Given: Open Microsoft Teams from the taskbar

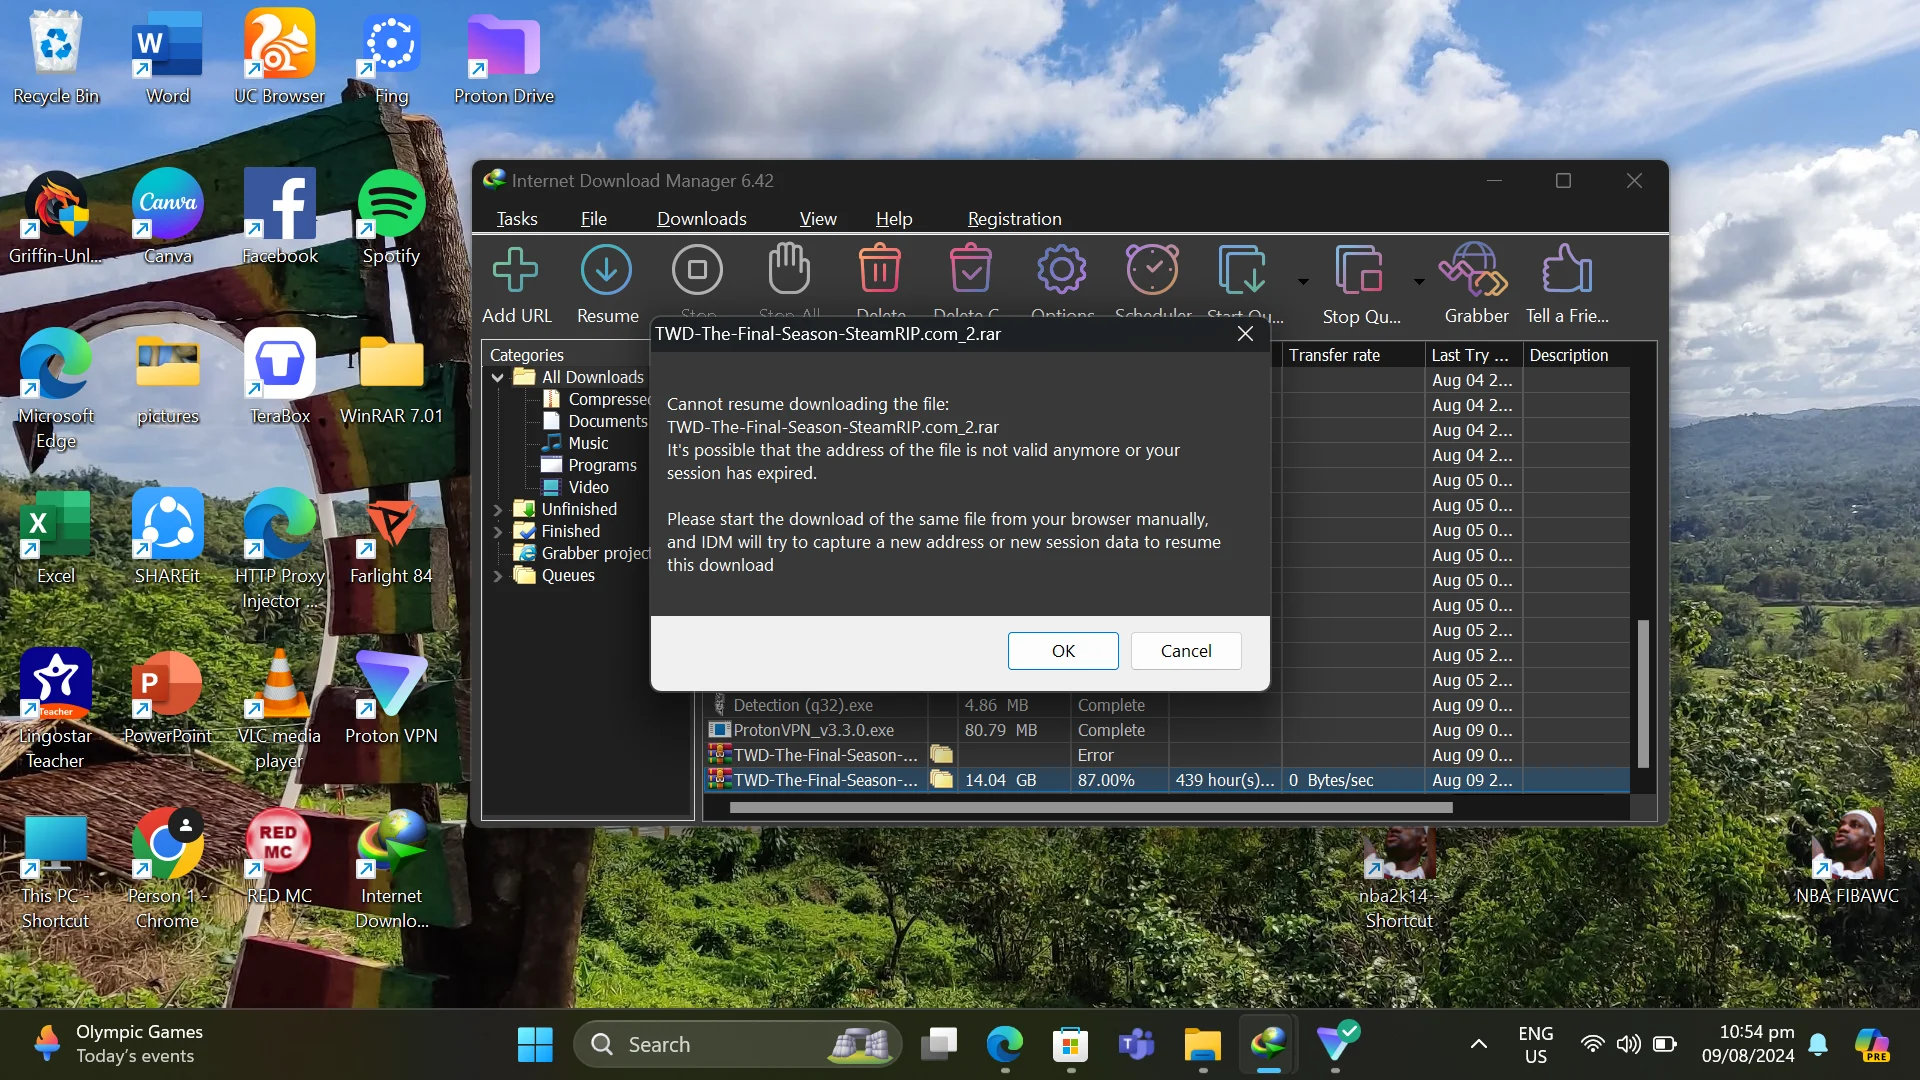Looking at the screenshot, I should click(x=1136, y=1044).
